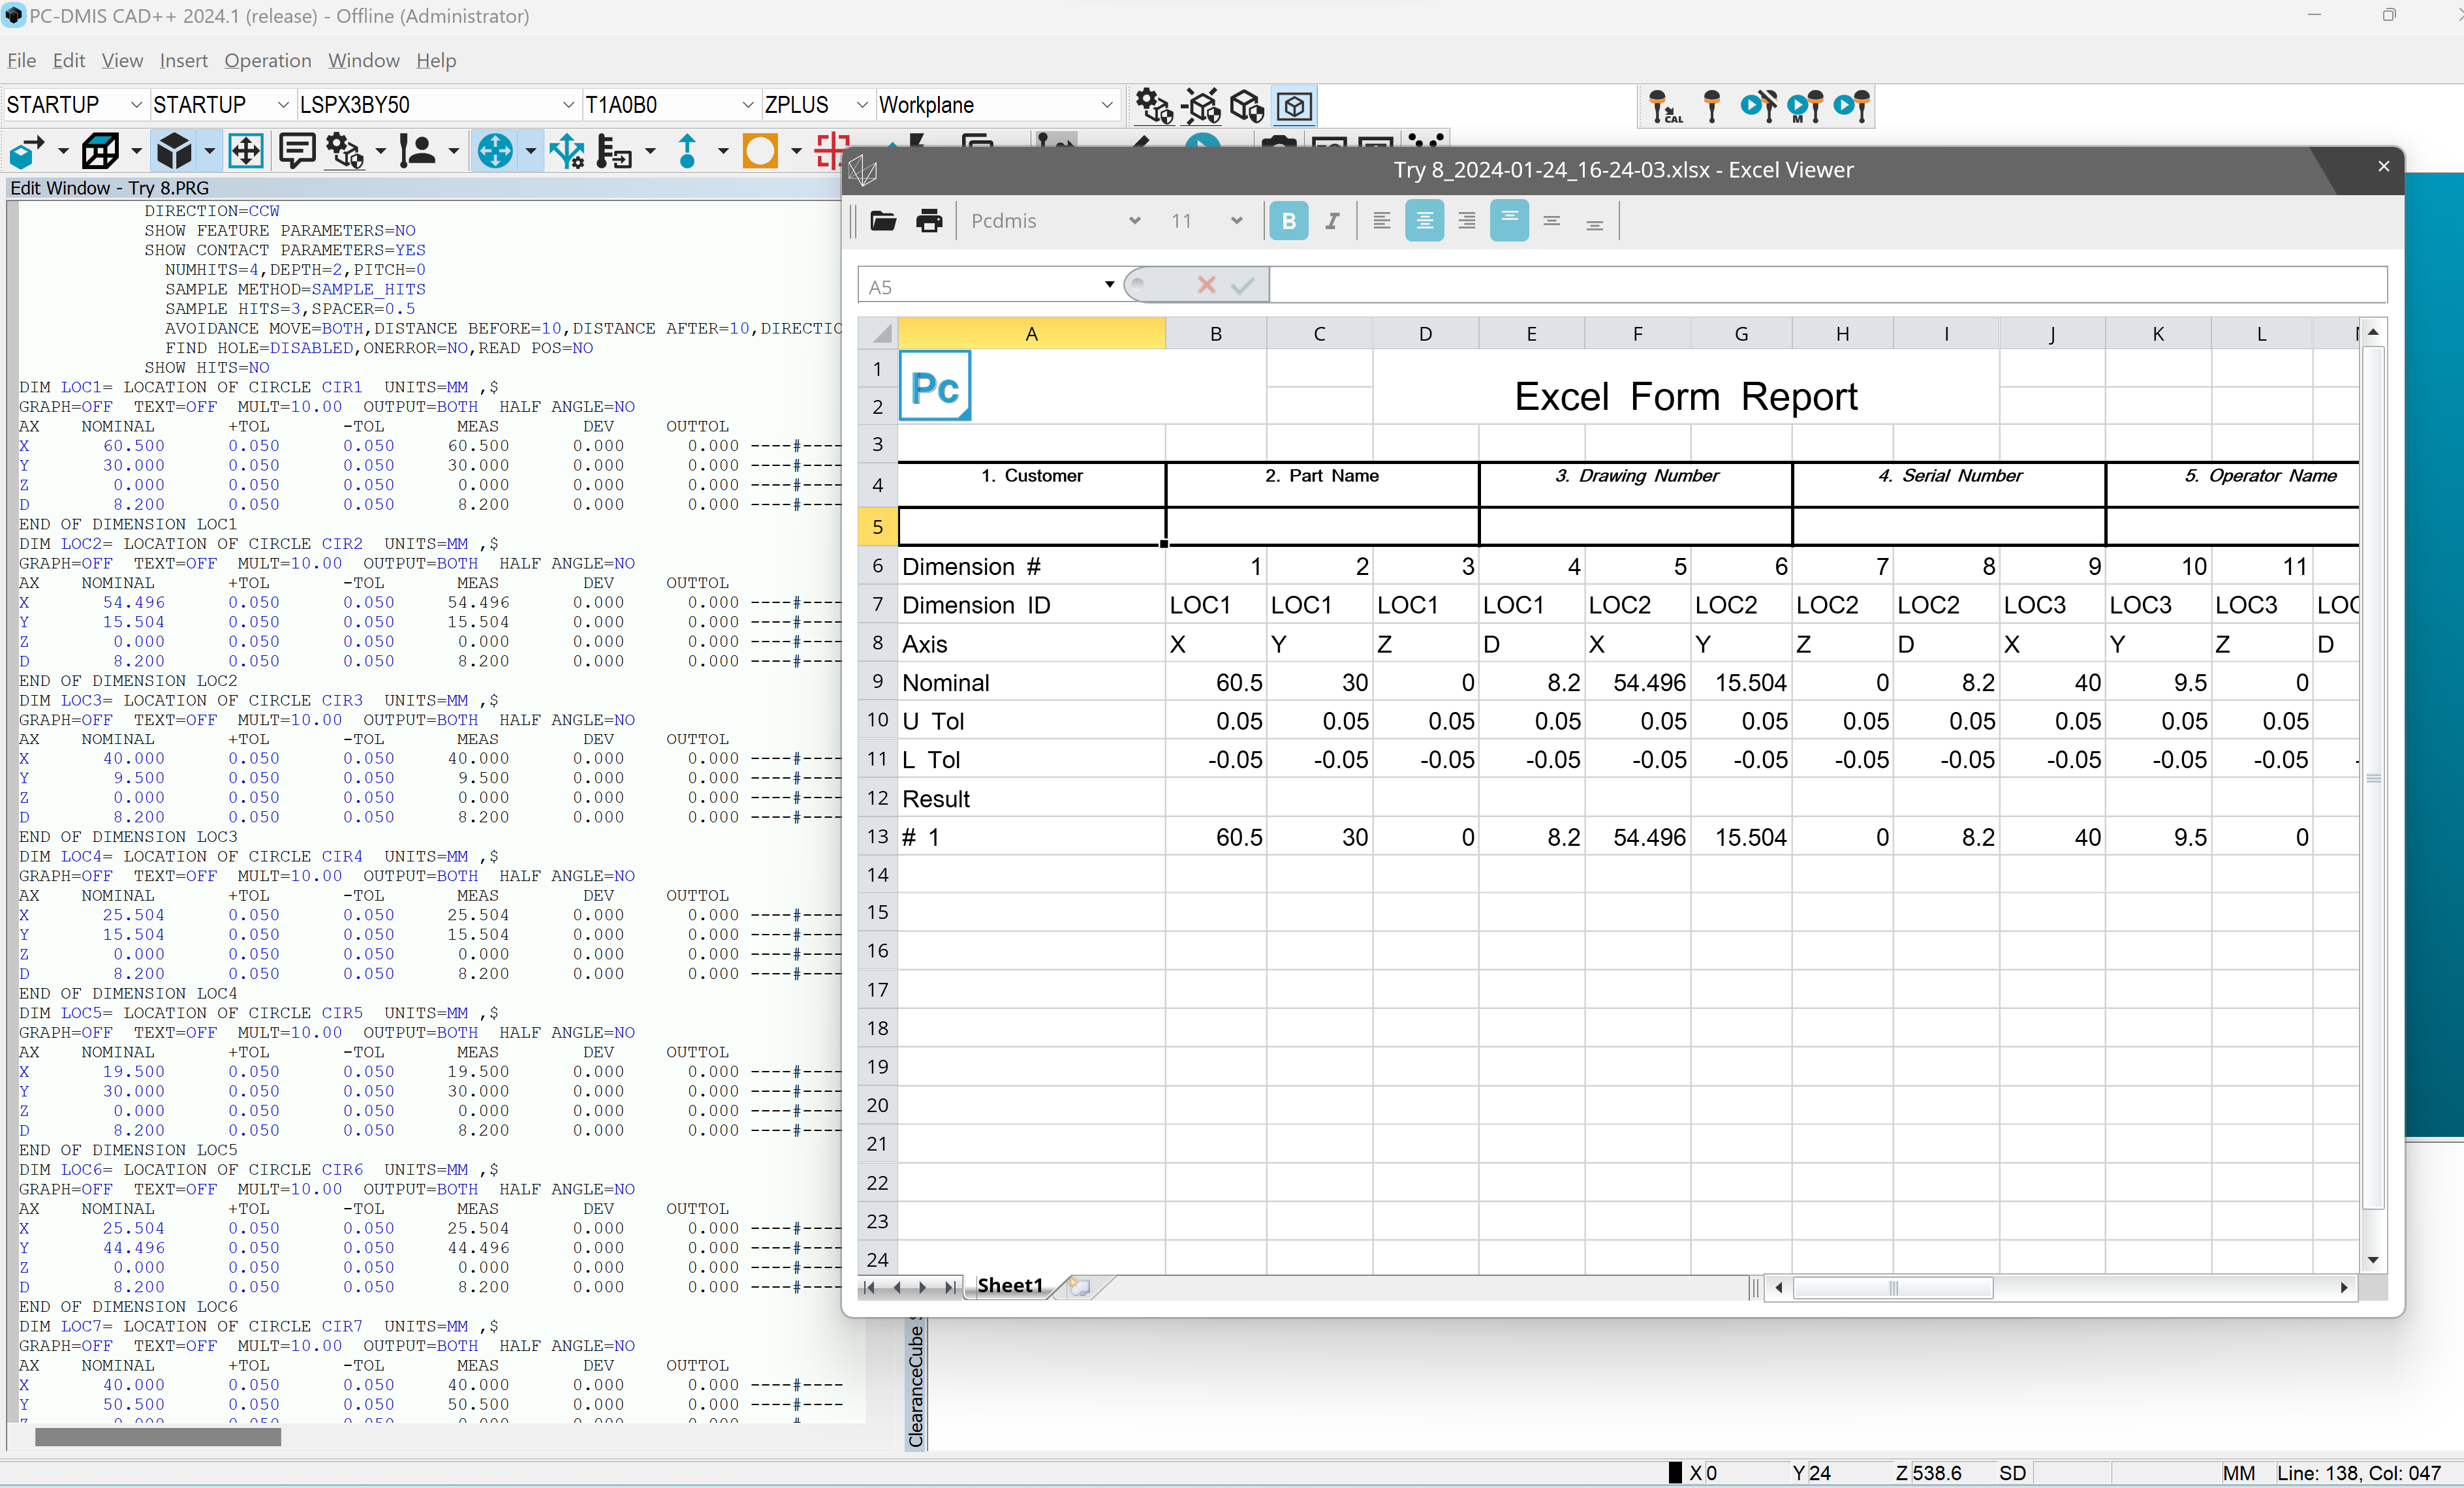
Task: Open the Pcdmis font name dropdown
Action: [1134, 221]
